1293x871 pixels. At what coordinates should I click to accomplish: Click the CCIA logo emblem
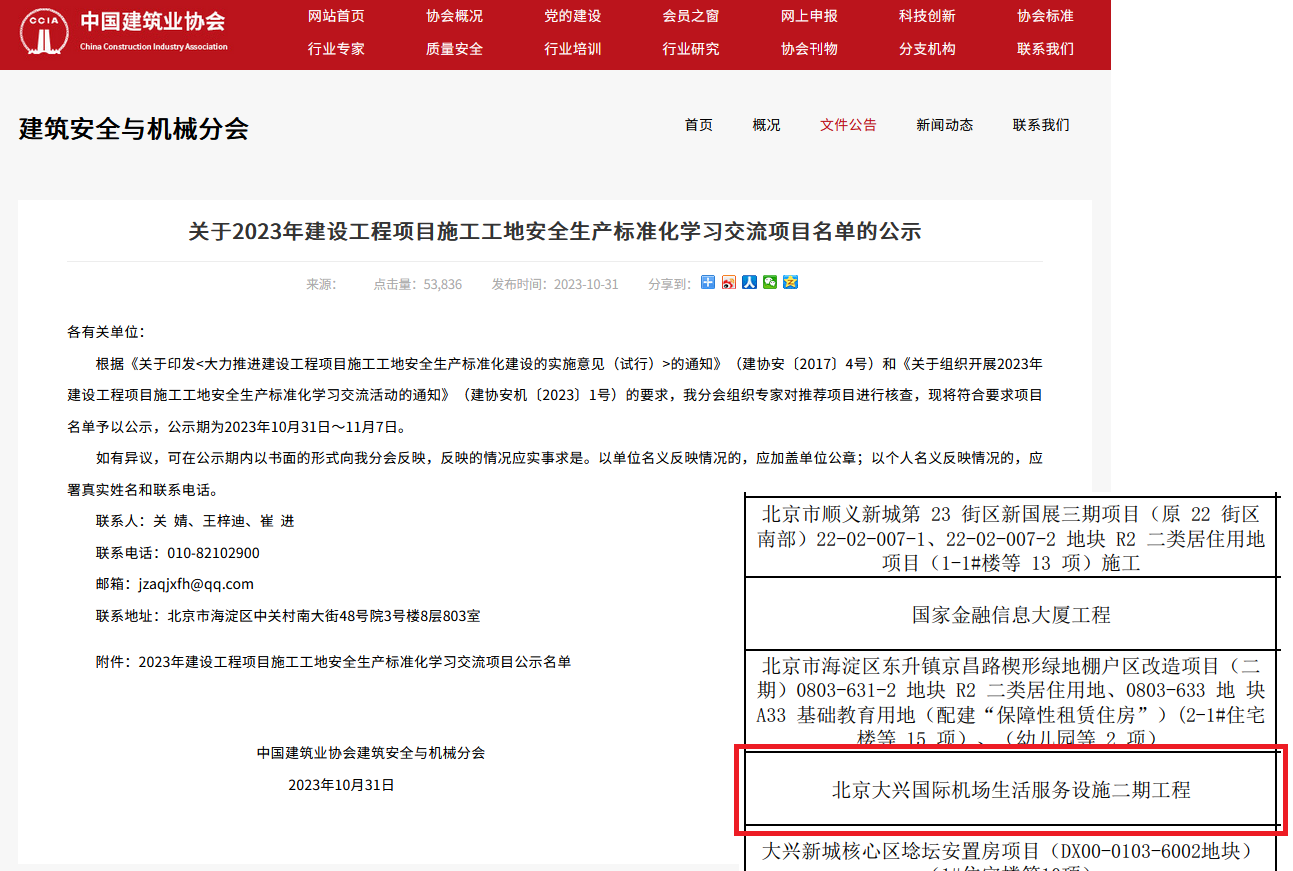[x=45, y=33]
